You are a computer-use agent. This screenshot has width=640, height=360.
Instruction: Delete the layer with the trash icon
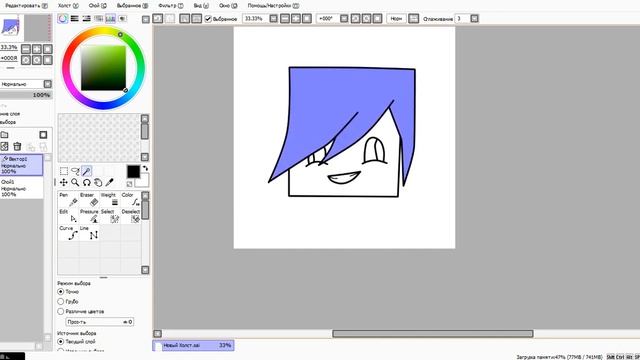[17, 146]
